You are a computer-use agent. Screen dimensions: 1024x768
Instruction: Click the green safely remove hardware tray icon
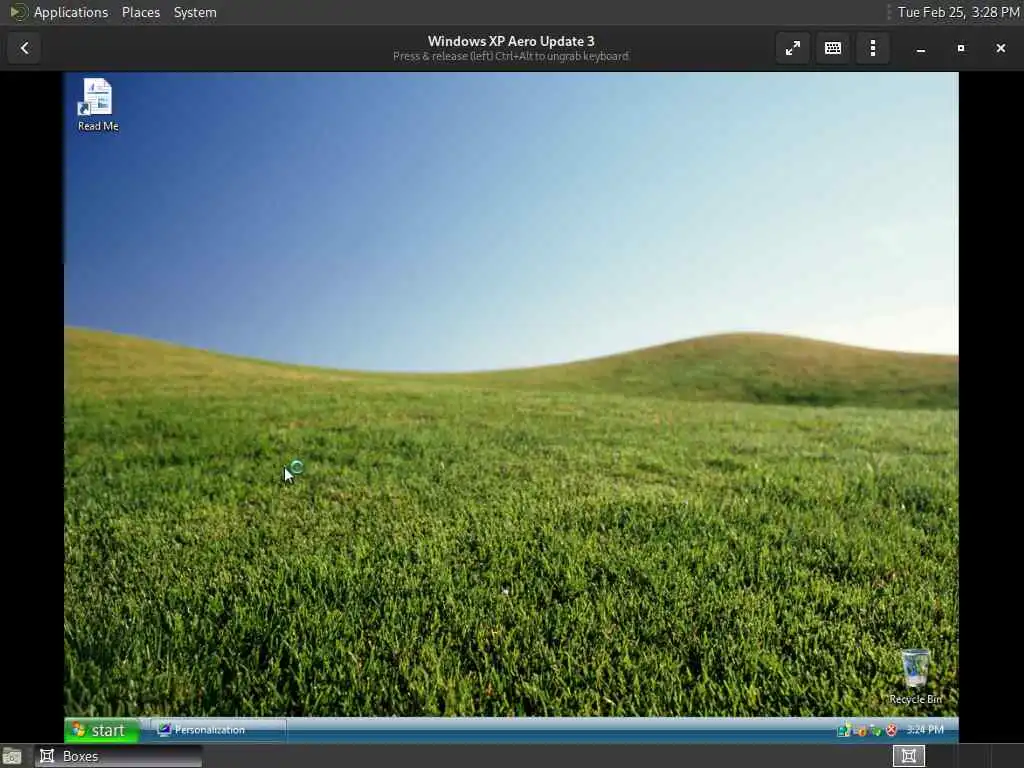[876, 730]
